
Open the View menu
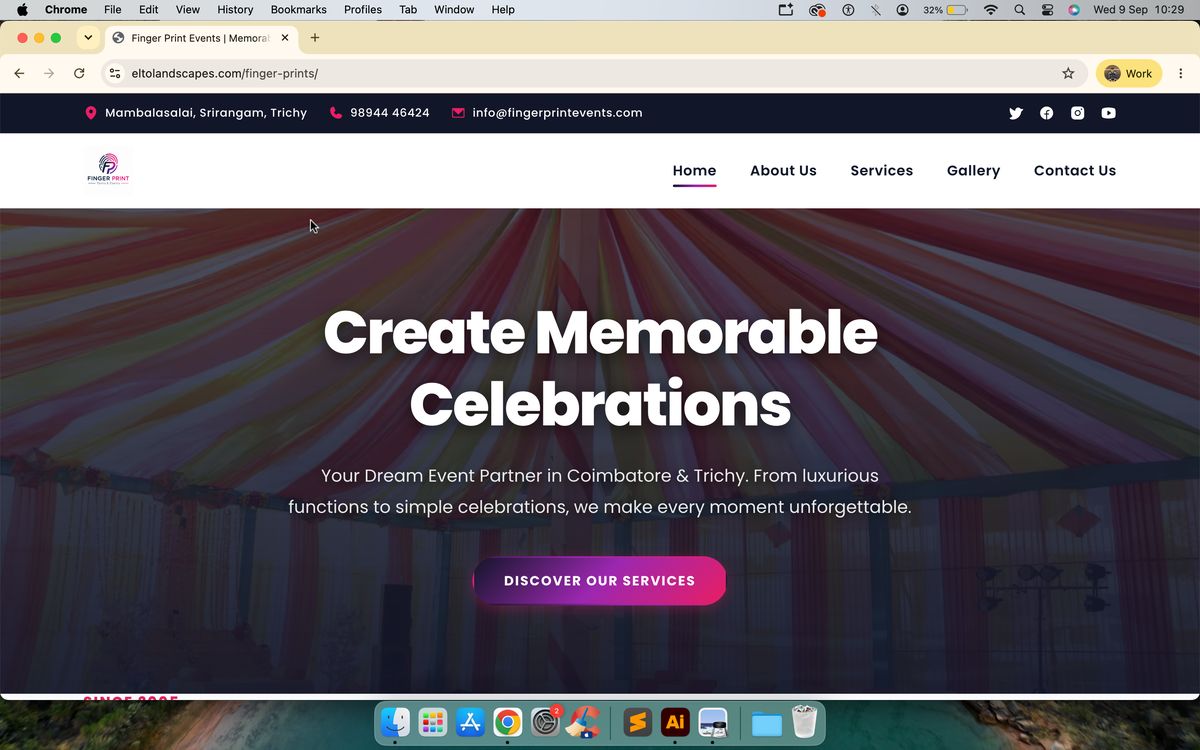[x=188, y=10]
